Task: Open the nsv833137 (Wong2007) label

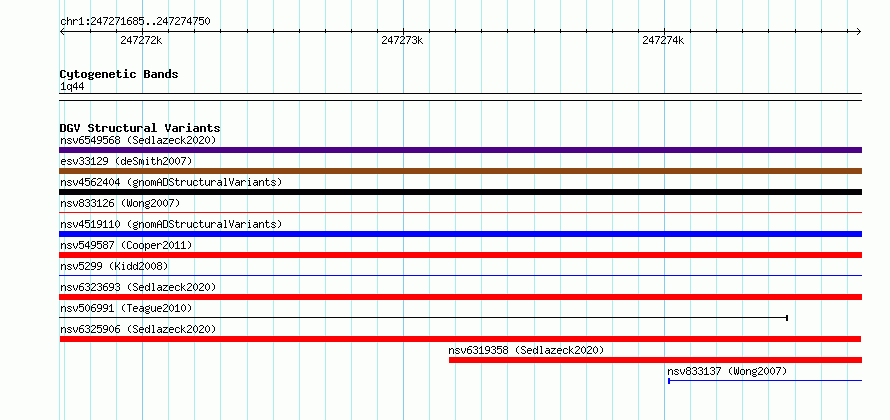Action: [x=727, y=371]
